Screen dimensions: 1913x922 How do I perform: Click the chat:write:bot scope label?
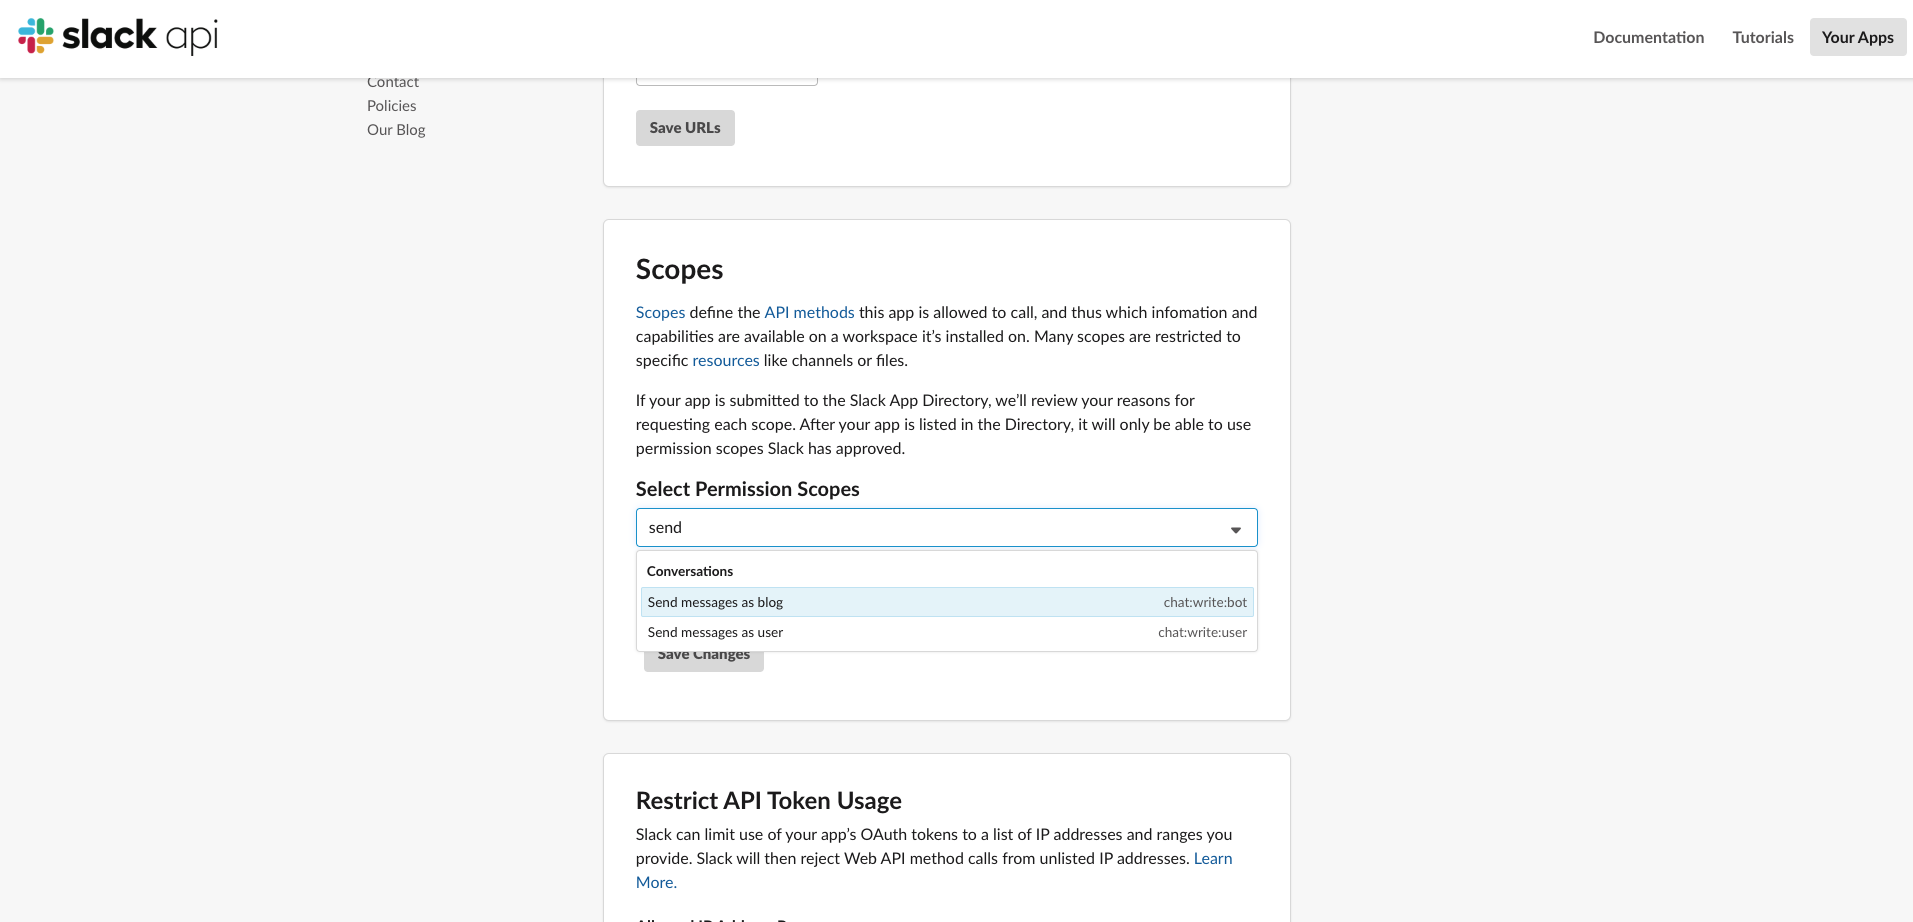1204,602
